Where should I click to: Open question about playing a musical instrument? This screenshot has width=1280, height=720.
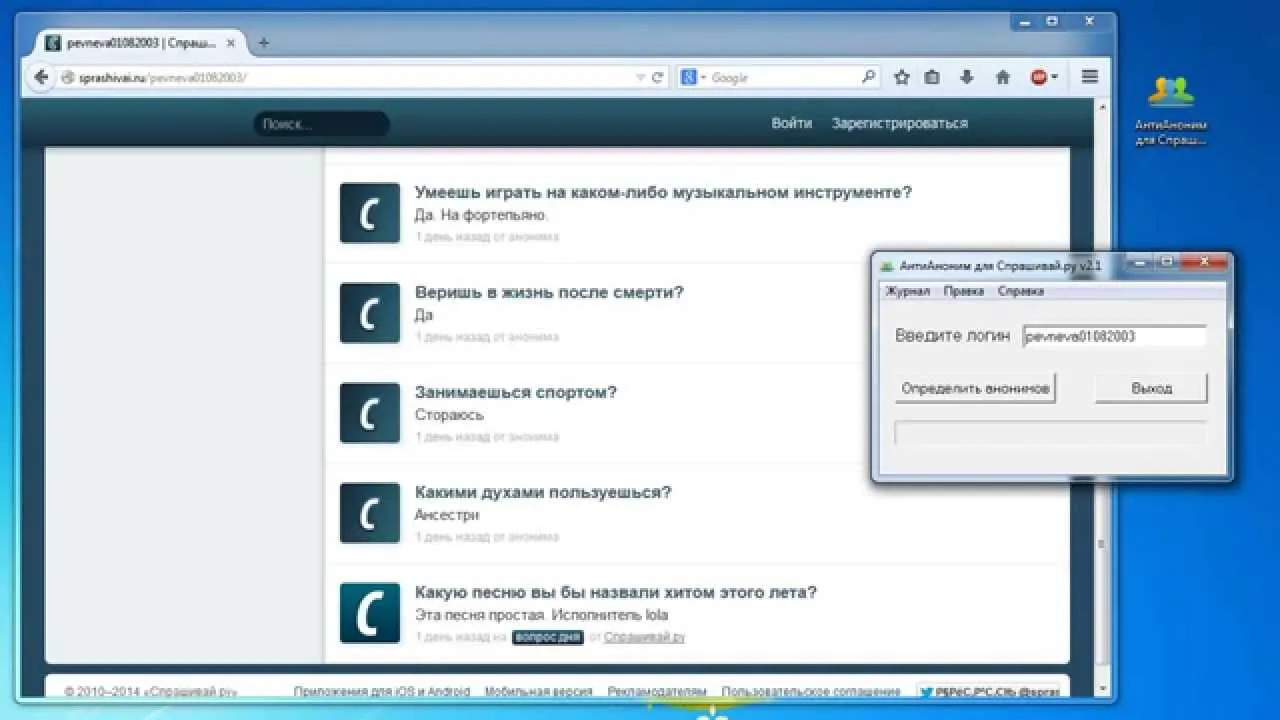(x=663, y=192)
